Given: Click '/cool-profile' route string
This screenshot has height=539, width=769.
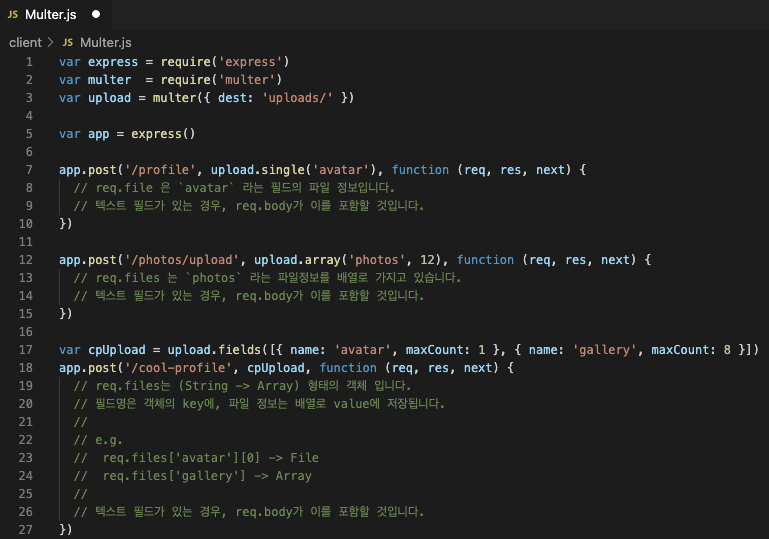Looking at the screenshot, I should tap(178, 368).
